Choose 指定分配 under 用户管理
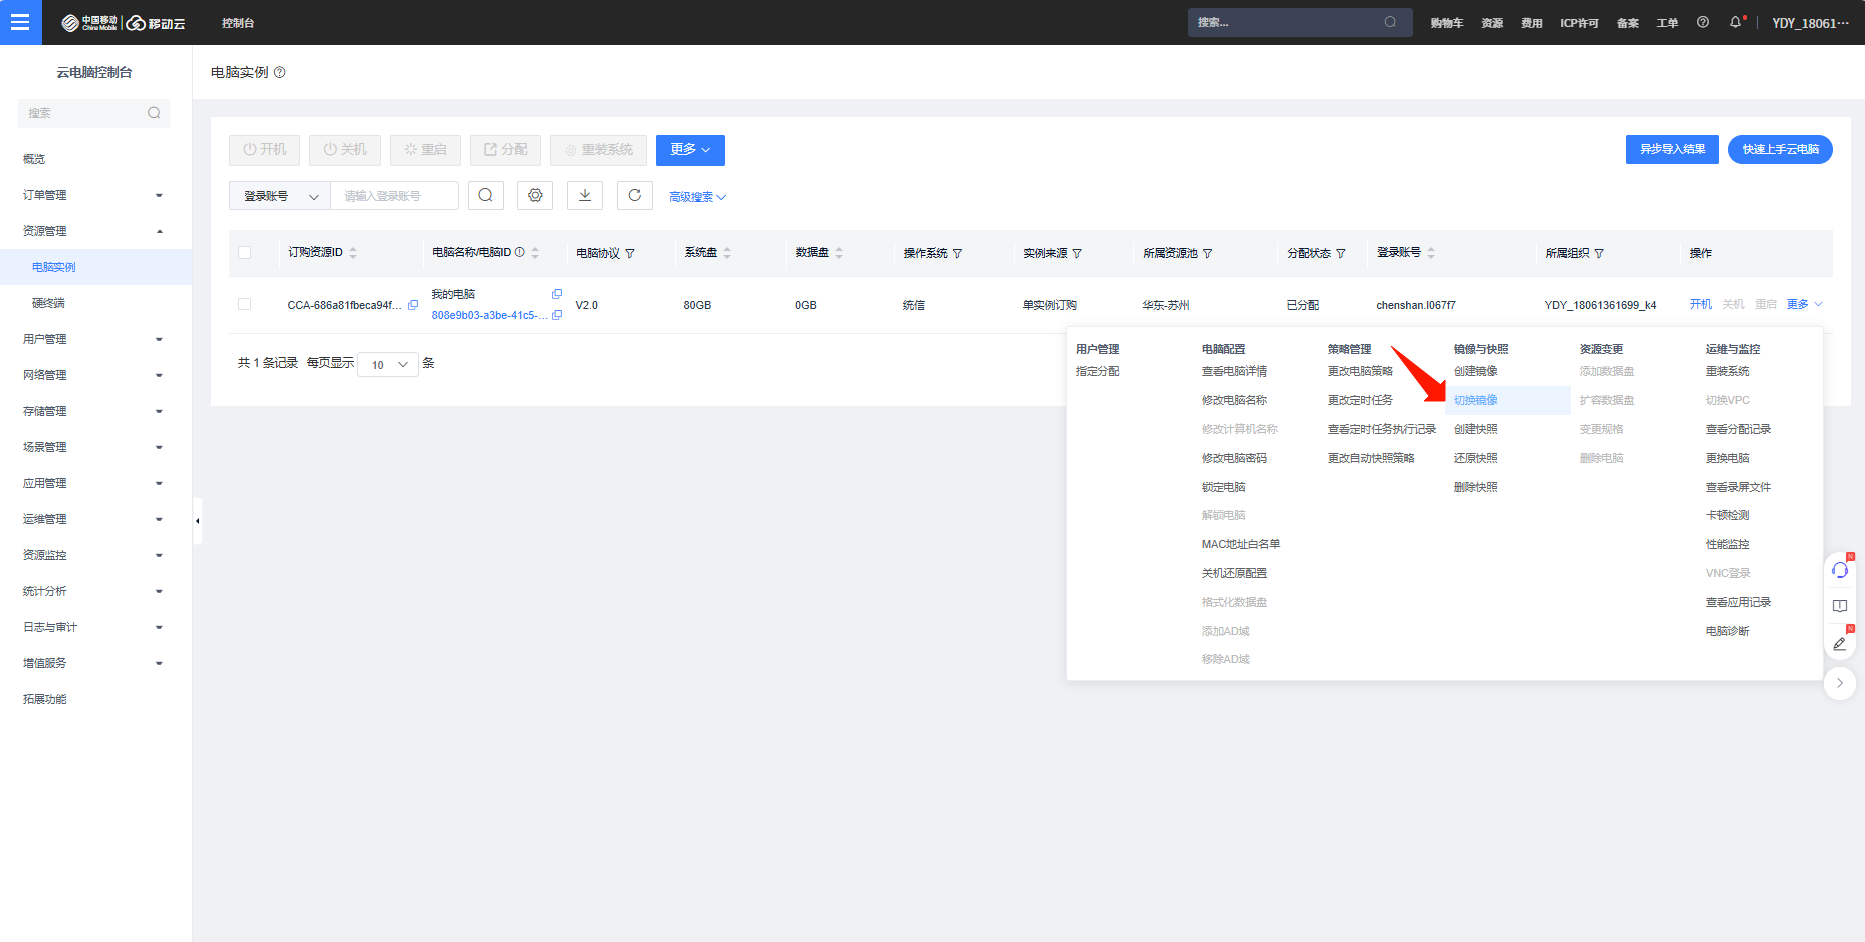The width and height of the screenshot is (1865, 942). pyautogui.click(x=1098, y=371)
